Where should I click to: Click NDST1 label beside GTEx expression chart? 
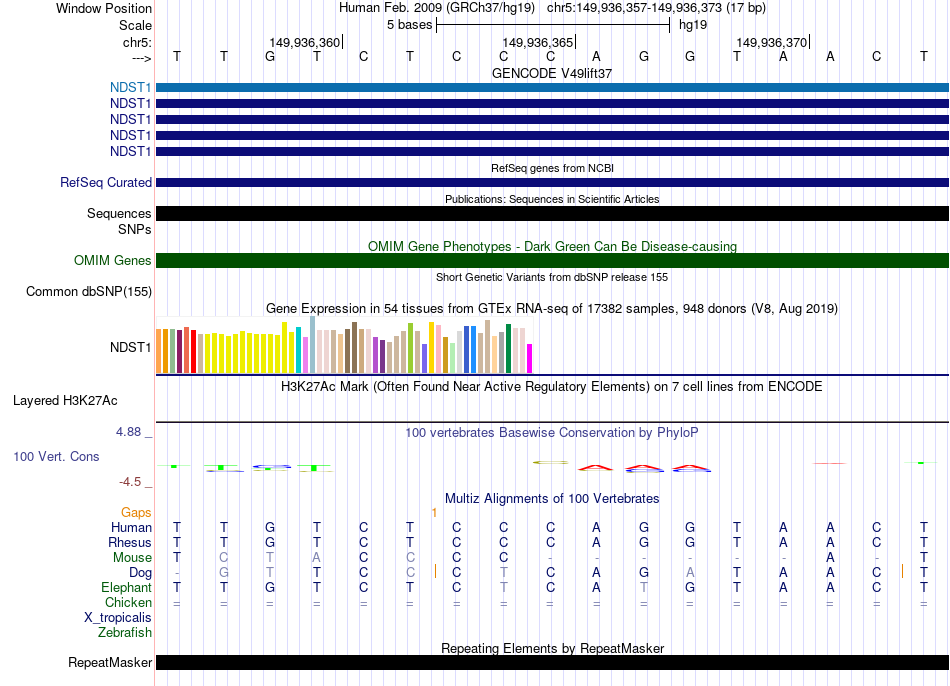[x=130, y=347]
